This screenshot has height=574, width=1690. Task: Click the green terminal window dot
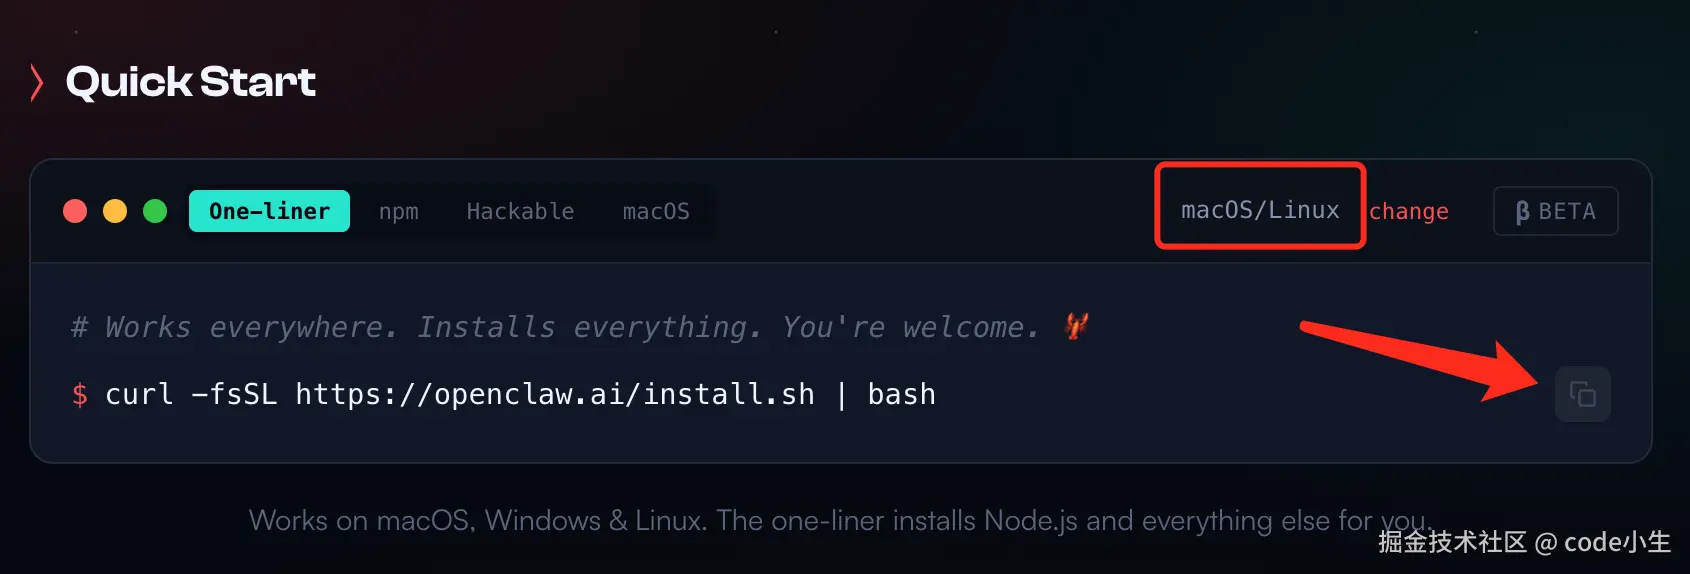[x=155, y=211]
